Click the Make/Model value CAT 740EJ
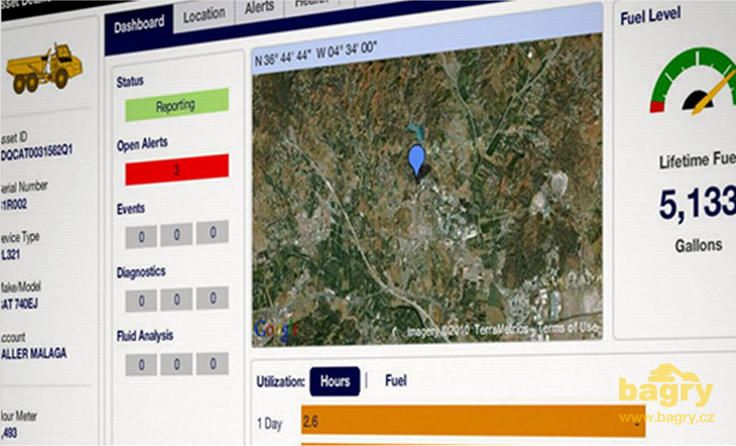The width and height of the screenshot is (736, 446). pyautogui.click(x=19, y=304)
